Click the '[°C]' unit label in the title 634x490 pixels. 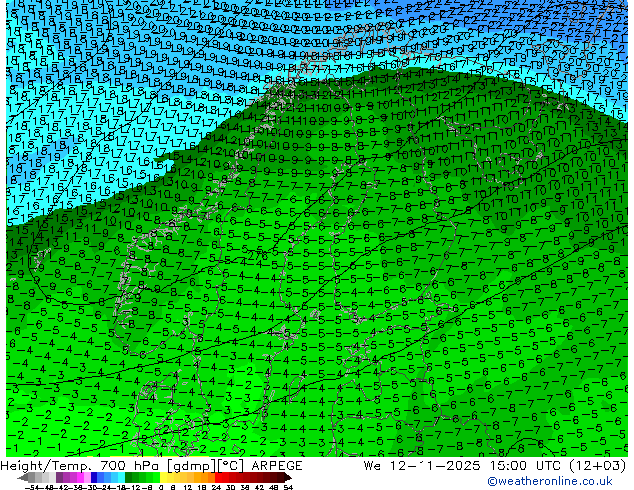(x=231, y=466)
